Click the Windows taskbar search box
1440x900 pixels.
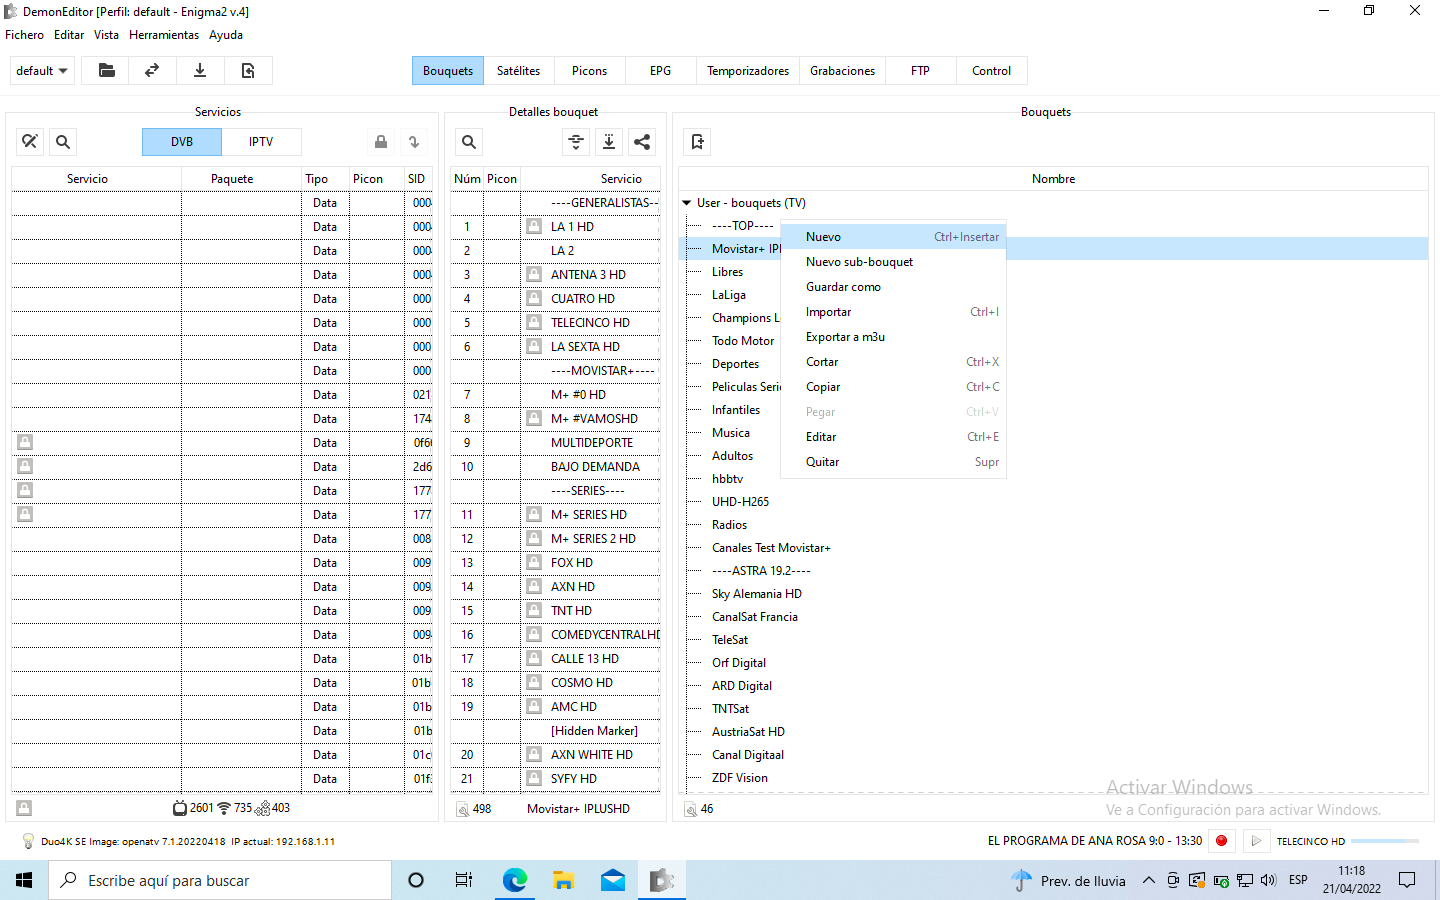[220, 881]
